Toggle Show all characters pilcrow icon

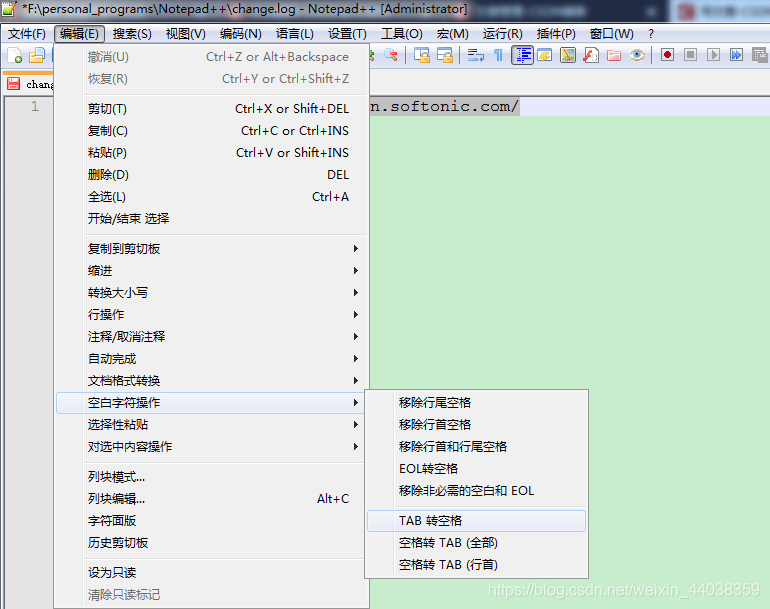498,55
